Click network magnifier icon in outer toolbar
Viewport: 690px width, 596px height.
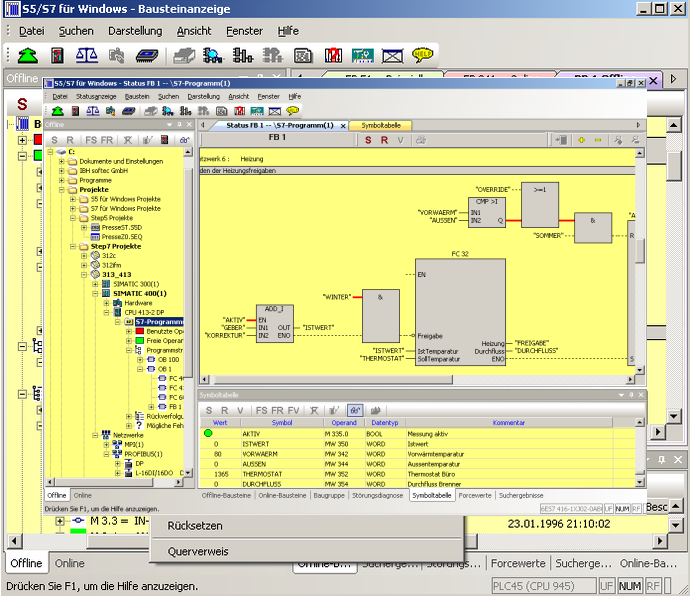(213, 55)
